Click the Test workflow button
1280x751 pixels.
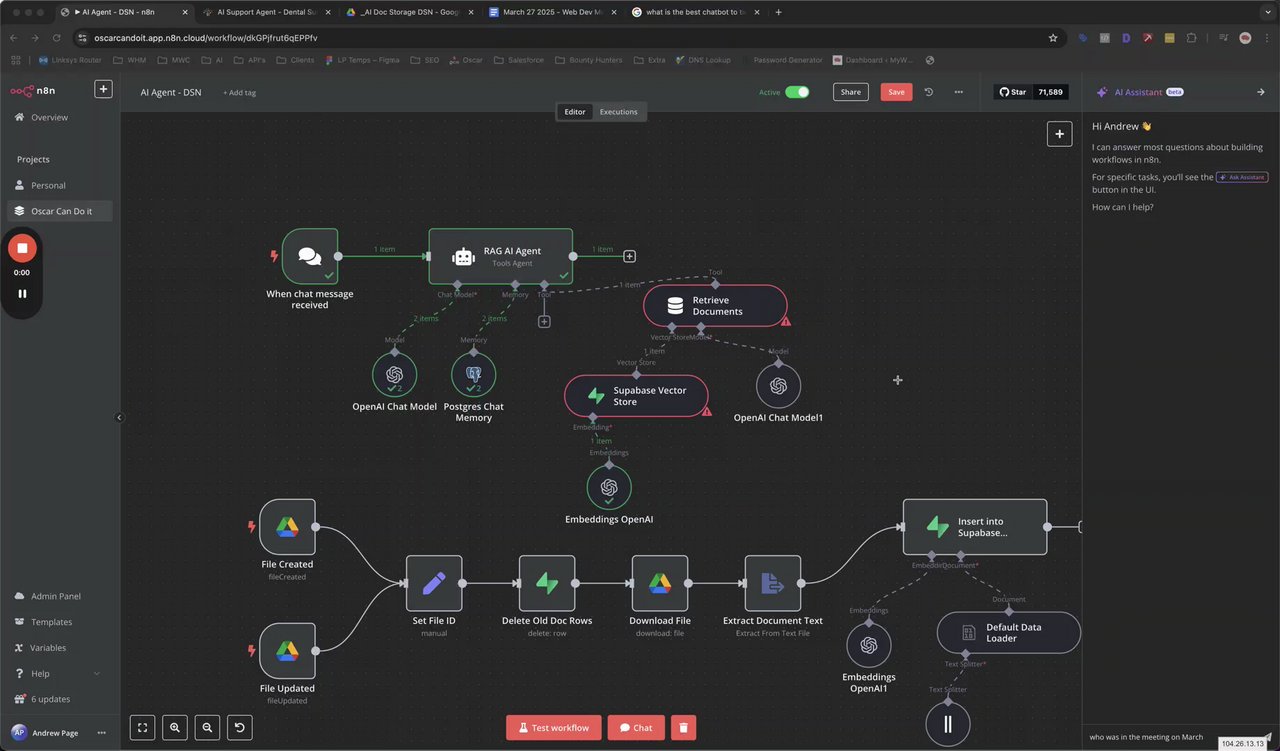point(554,727)
